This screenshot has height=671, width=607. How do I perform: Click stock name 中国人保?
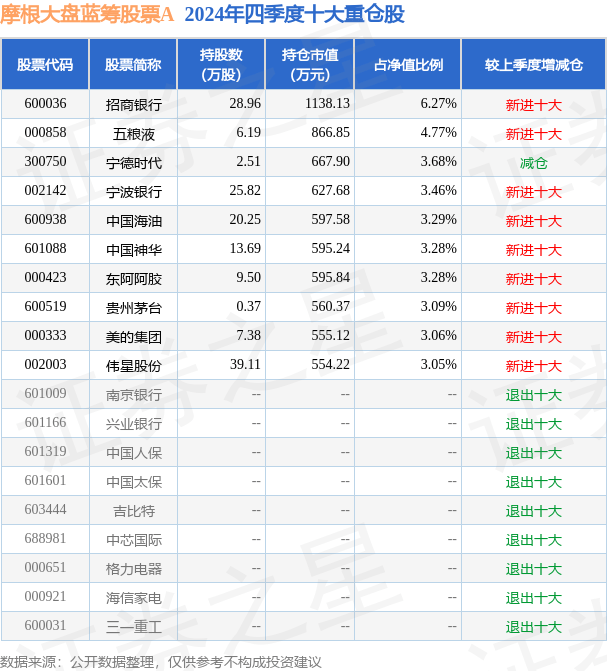tap(134, 452)
